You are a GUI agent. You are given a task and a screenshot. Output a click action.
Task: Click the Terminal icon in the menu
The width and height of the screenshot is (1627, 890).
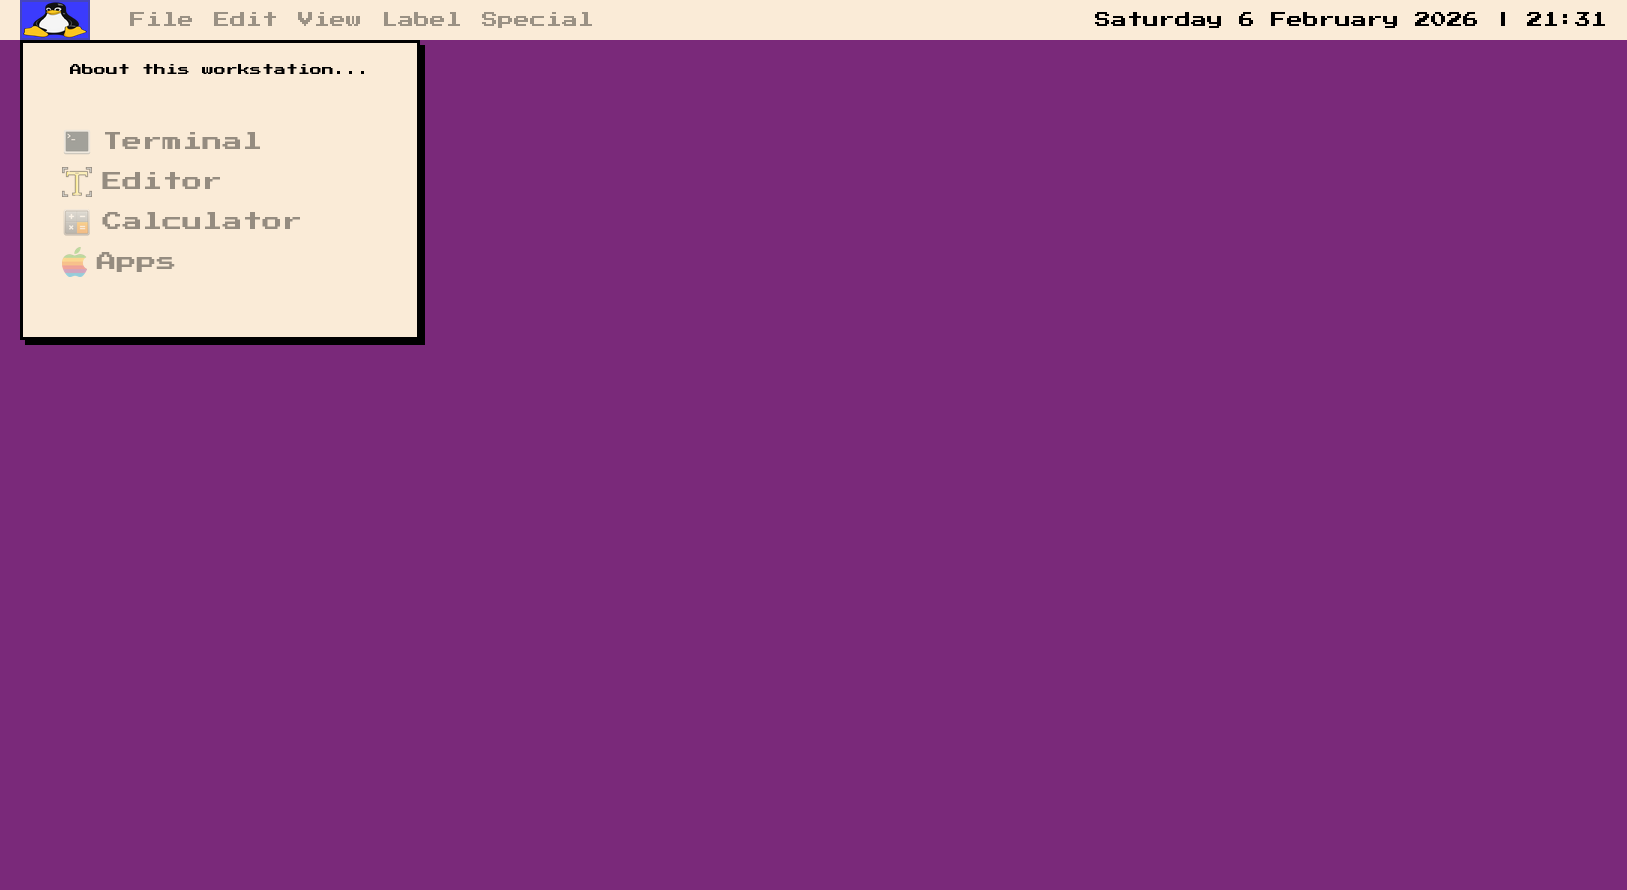point(77,142)
